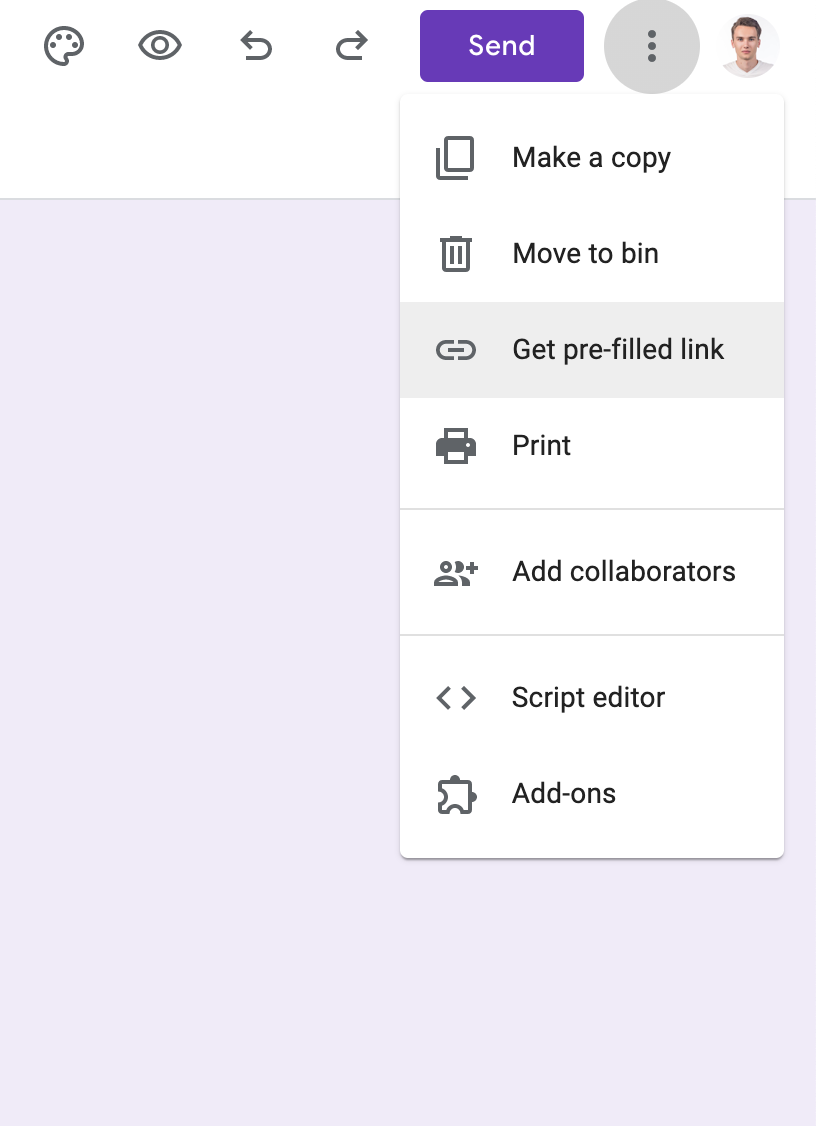816x1126 pixels.
Task: Undo the last change with the arrow icon
Action: tap(256, 46)
